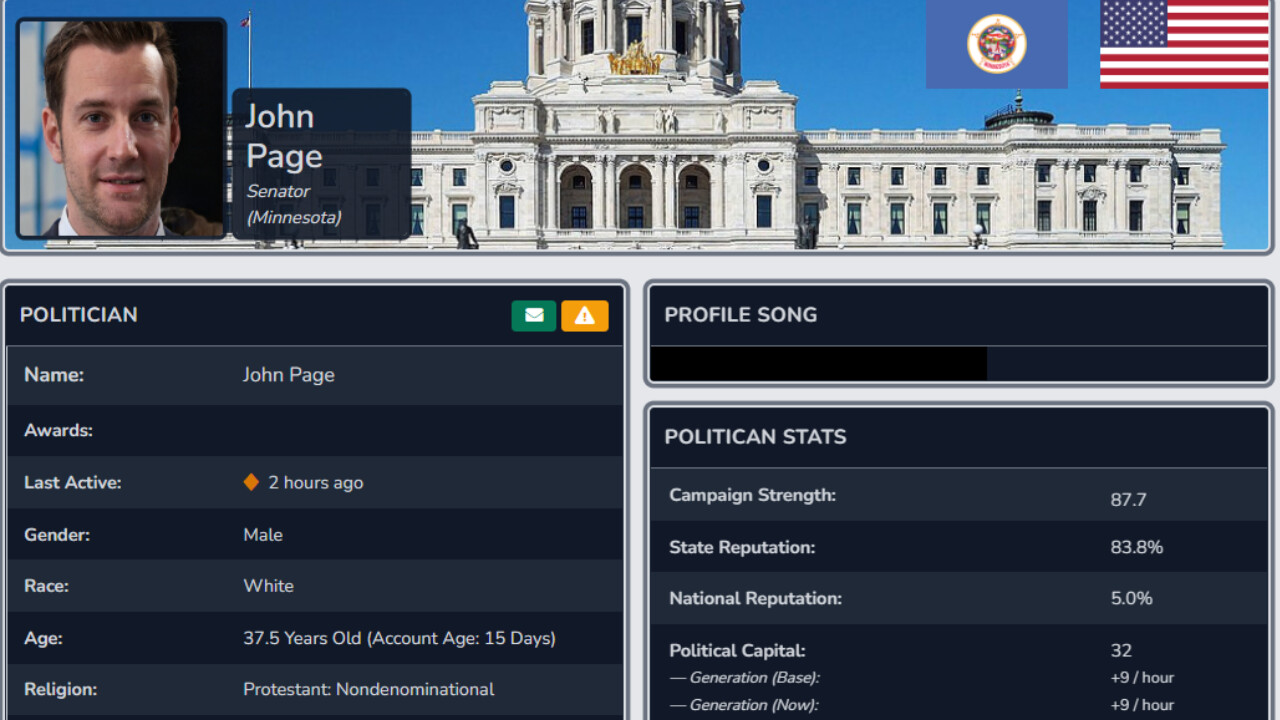The image size is (1280, 720).
Task: Report John Page using the warning triangle icon
Action: (x=585, y=315)
